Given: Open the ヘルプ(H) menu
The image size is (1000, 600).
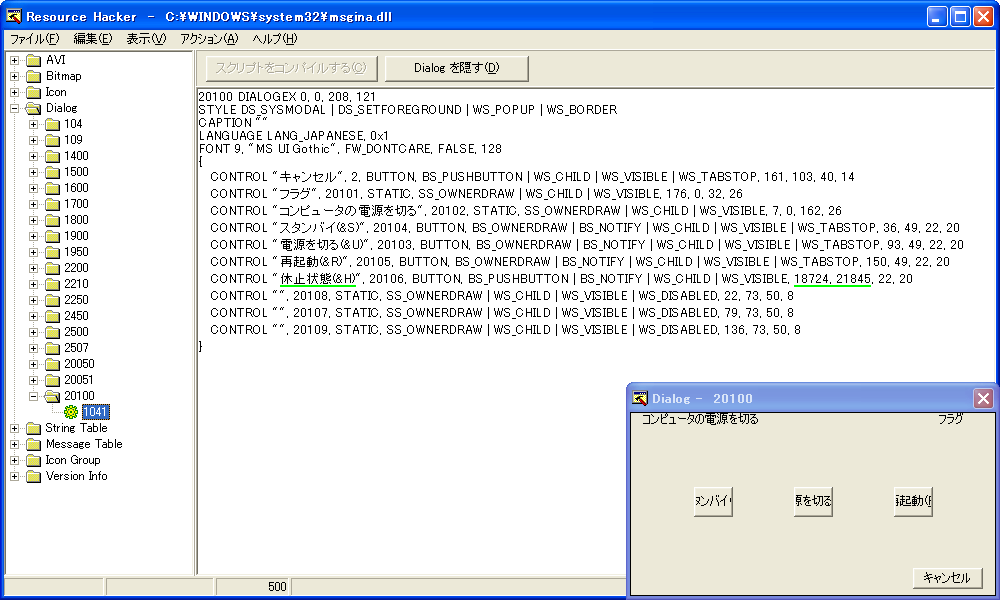Looking at the screenshot, I should click(x=274, y=39).
